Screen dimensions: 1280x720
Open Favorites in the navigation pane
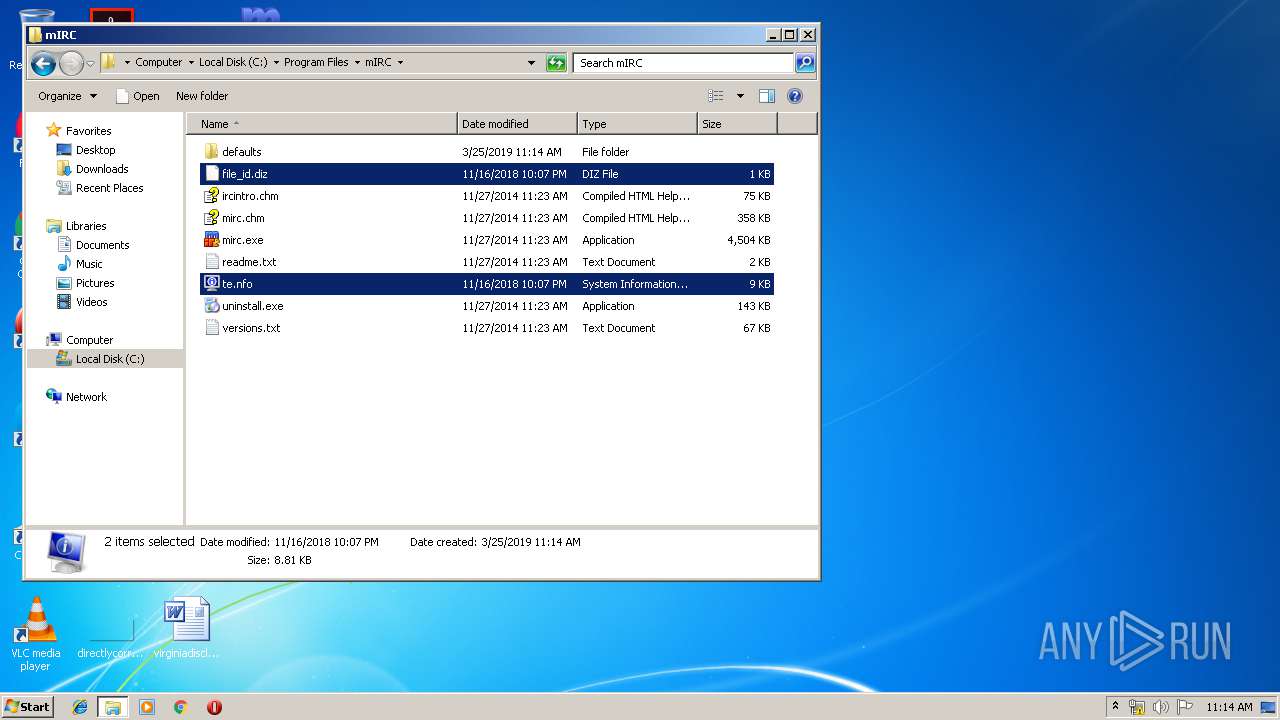coord(88,131)
